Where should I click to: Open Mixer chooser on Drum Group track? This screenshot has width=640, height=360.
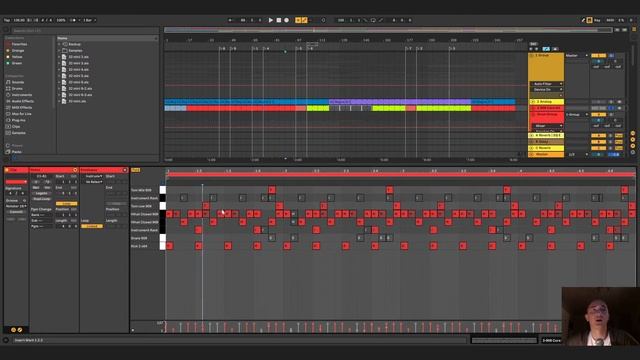(x=547, y=126)
